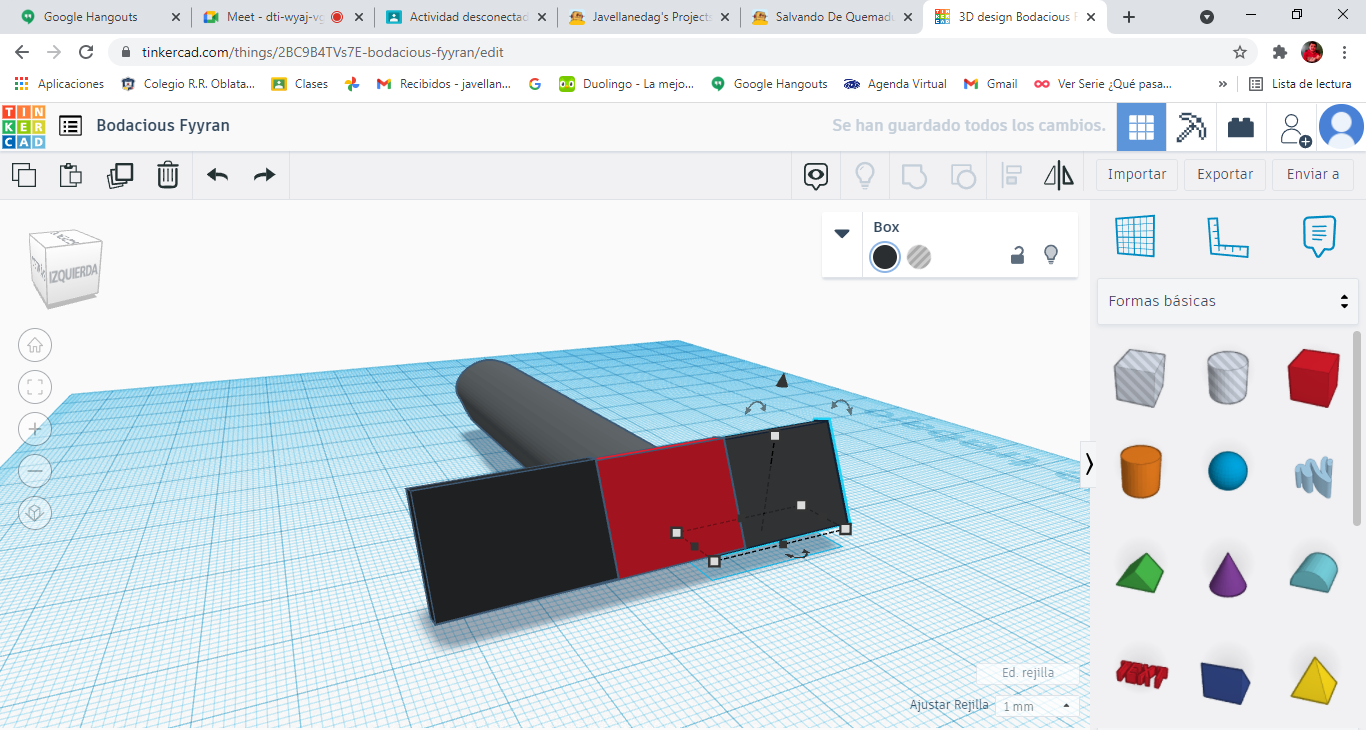Viewport: 1366px width, 730px height.
Task: Click the Enviar a button
Action: pyautogui.click(x=1313, y=174)
